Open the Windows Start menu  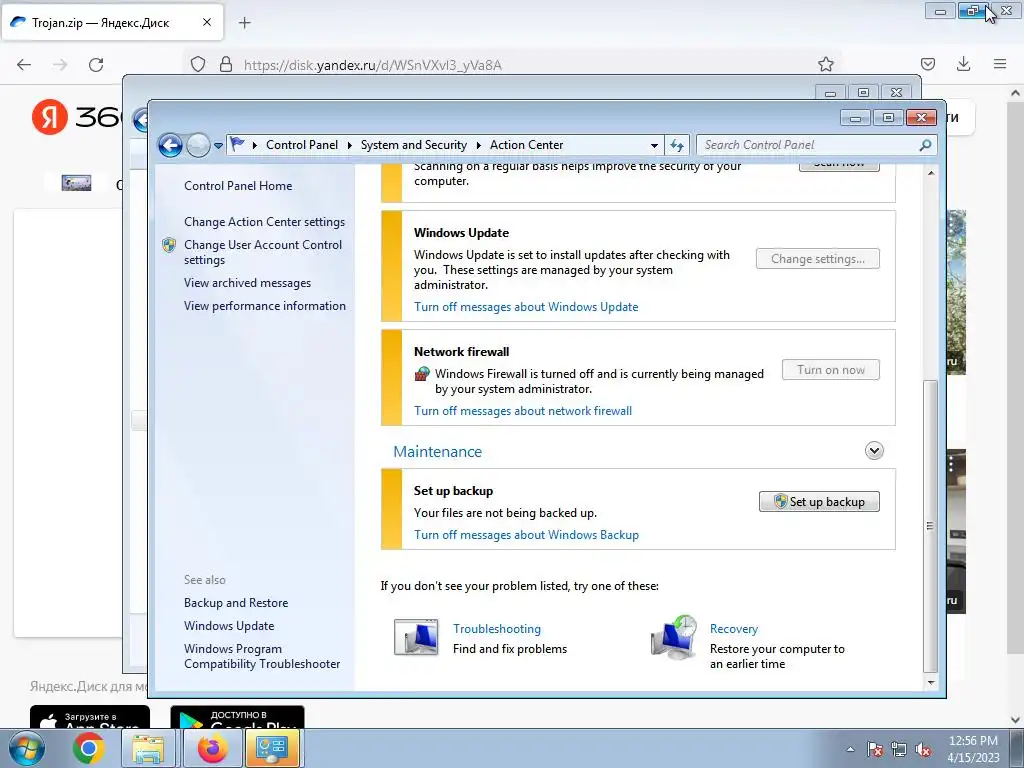pyautogui.click(x=27, y=748)
